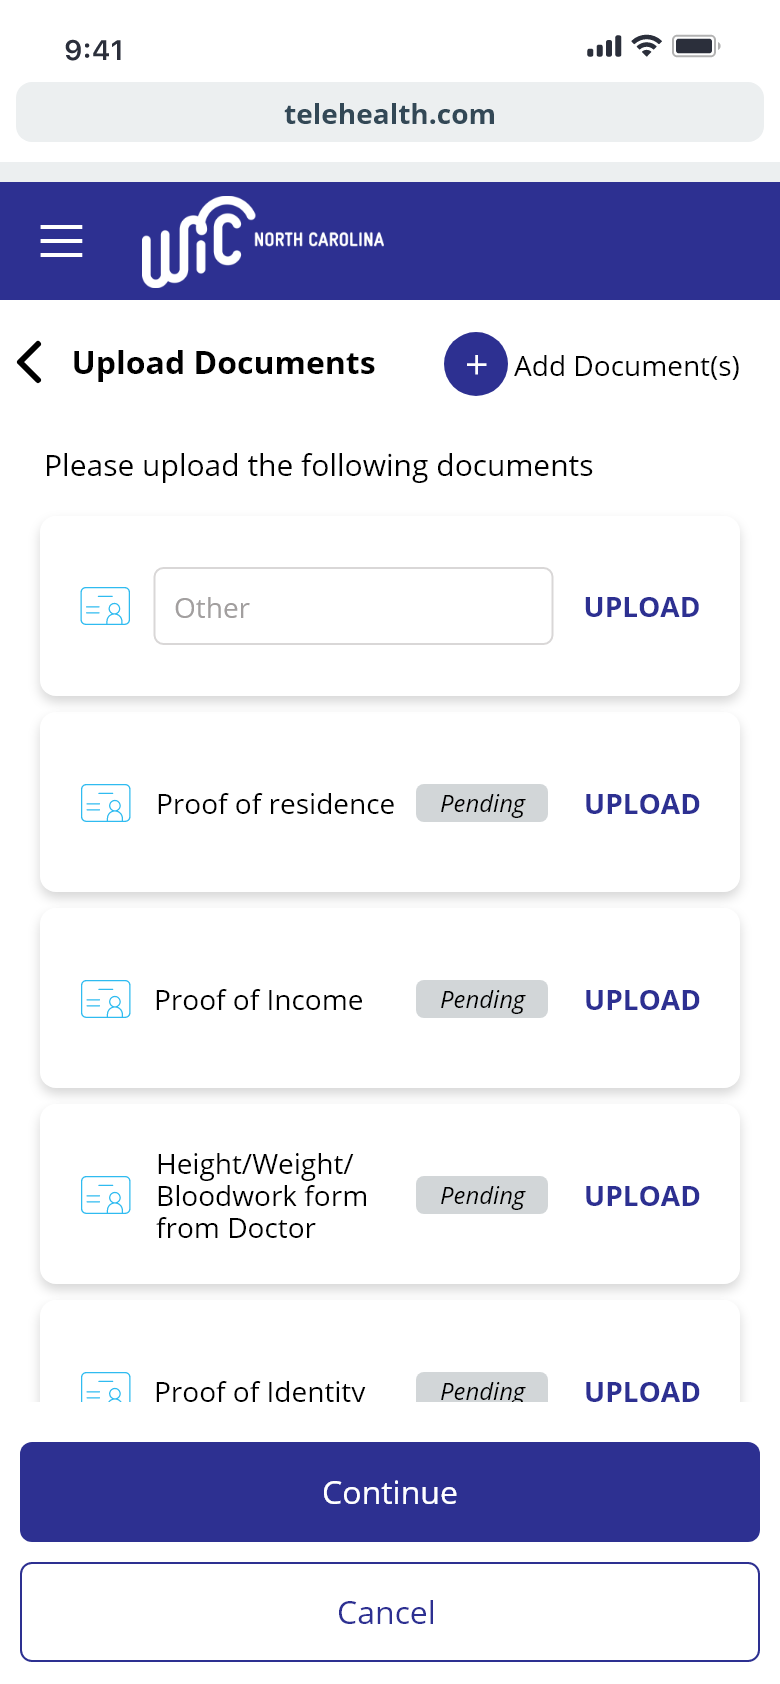Click the WIC North Carolina logo
Viewport: 780px width, 1684px height.
click(262, 241)
